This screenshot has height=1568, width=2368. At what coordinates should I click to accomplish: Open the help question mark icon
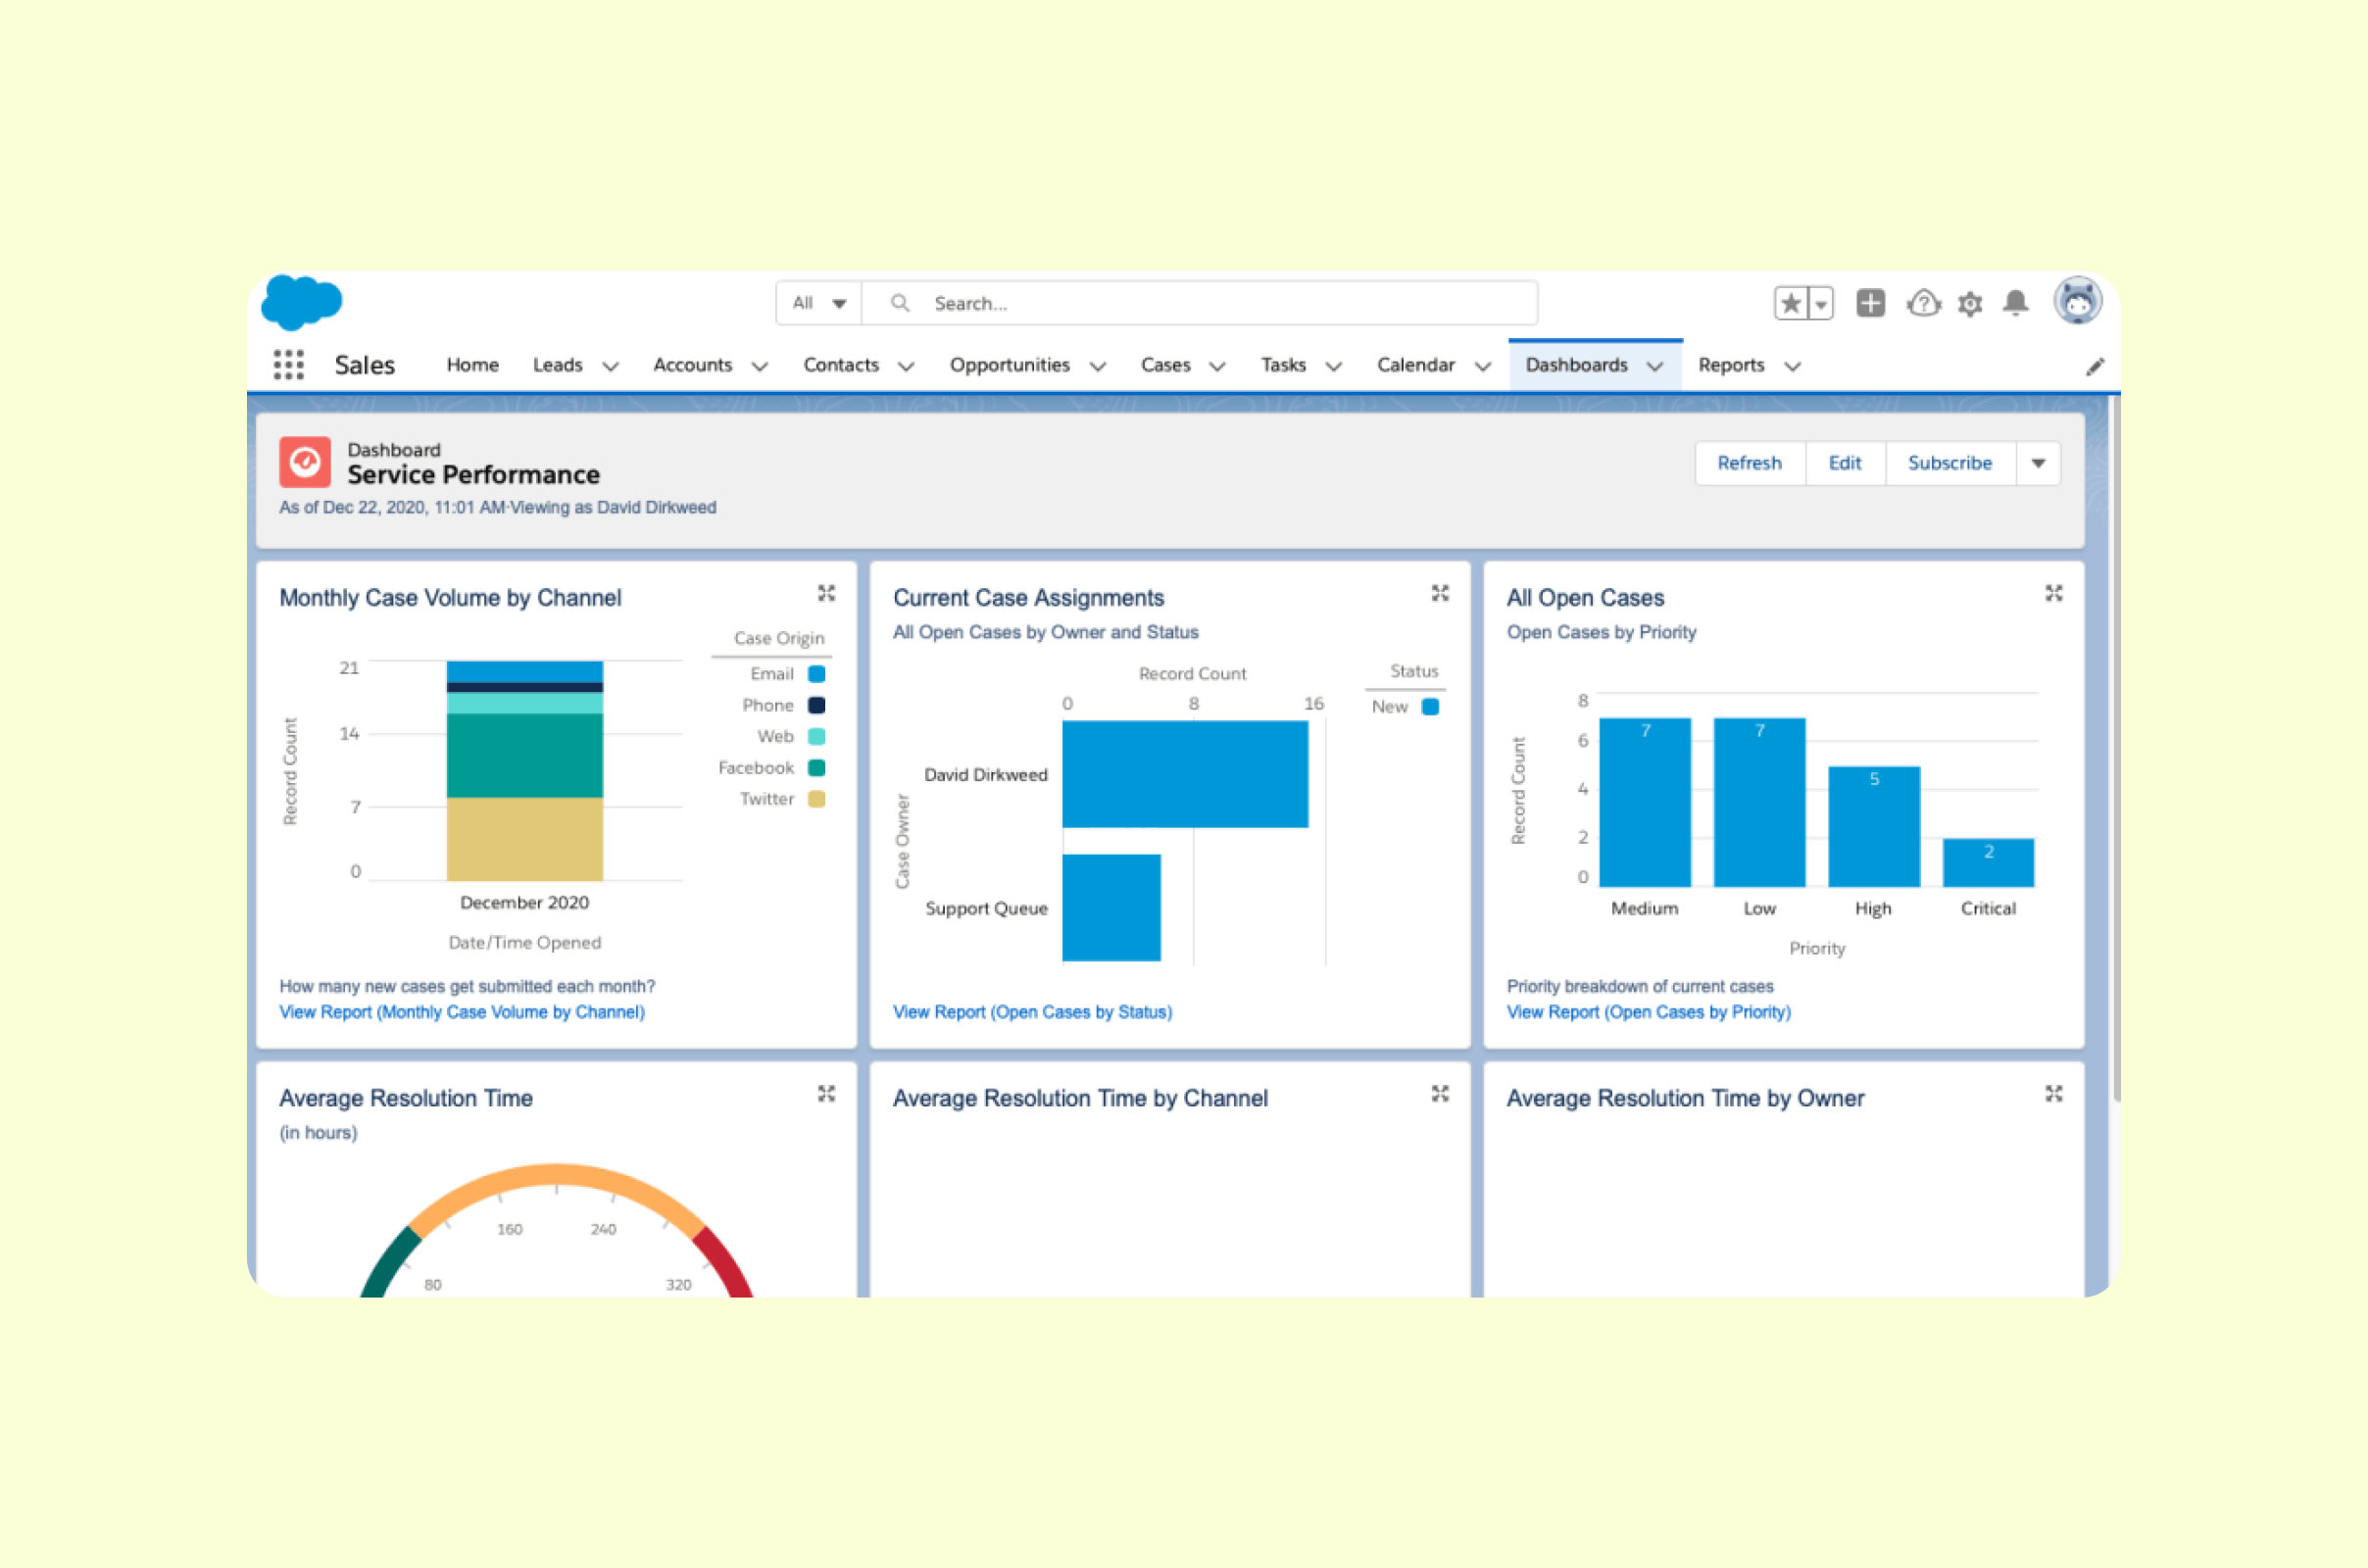pos(1923,303)
